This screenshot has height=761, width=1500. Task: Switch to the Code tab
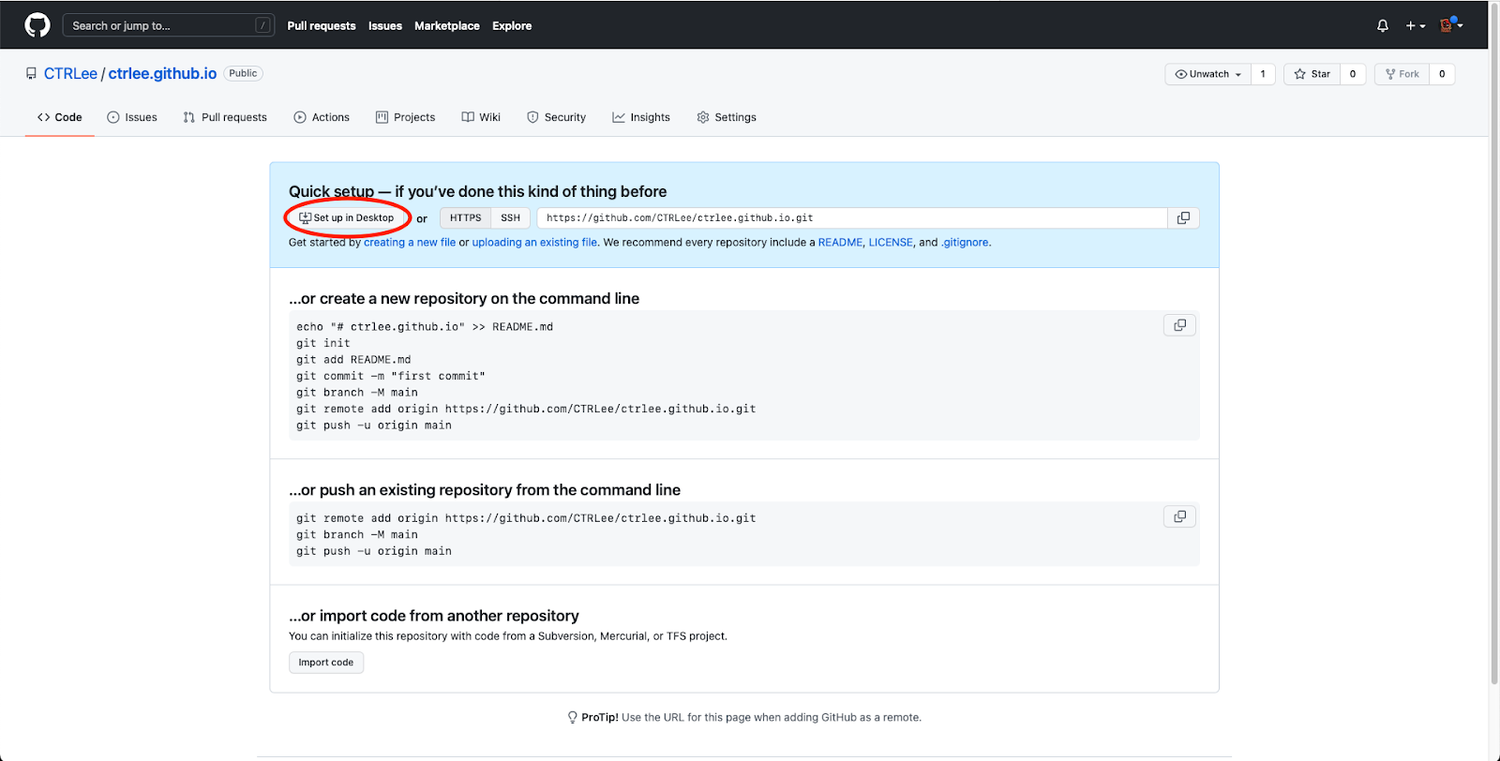(60, 117)
